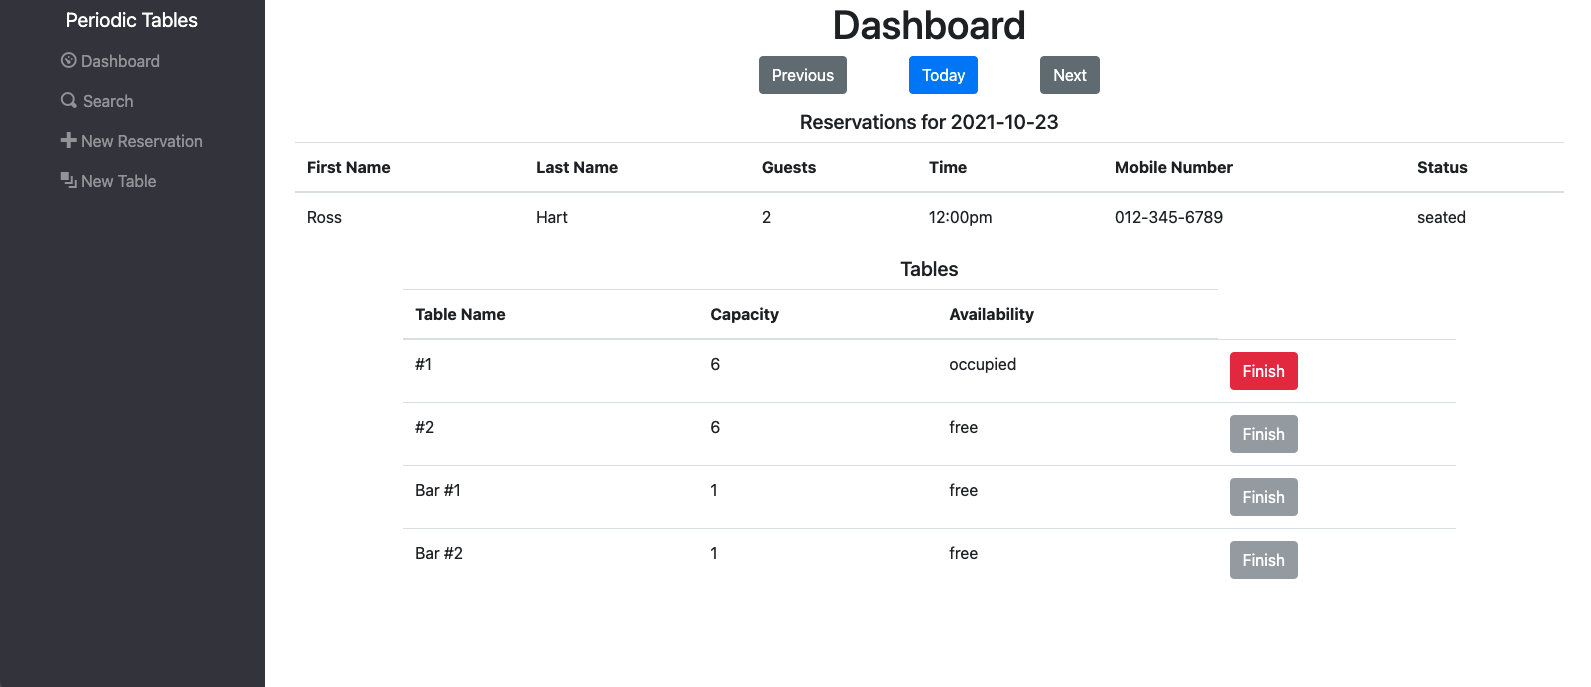
Task: Click Finish for table #2
Action: point(1263,434)
